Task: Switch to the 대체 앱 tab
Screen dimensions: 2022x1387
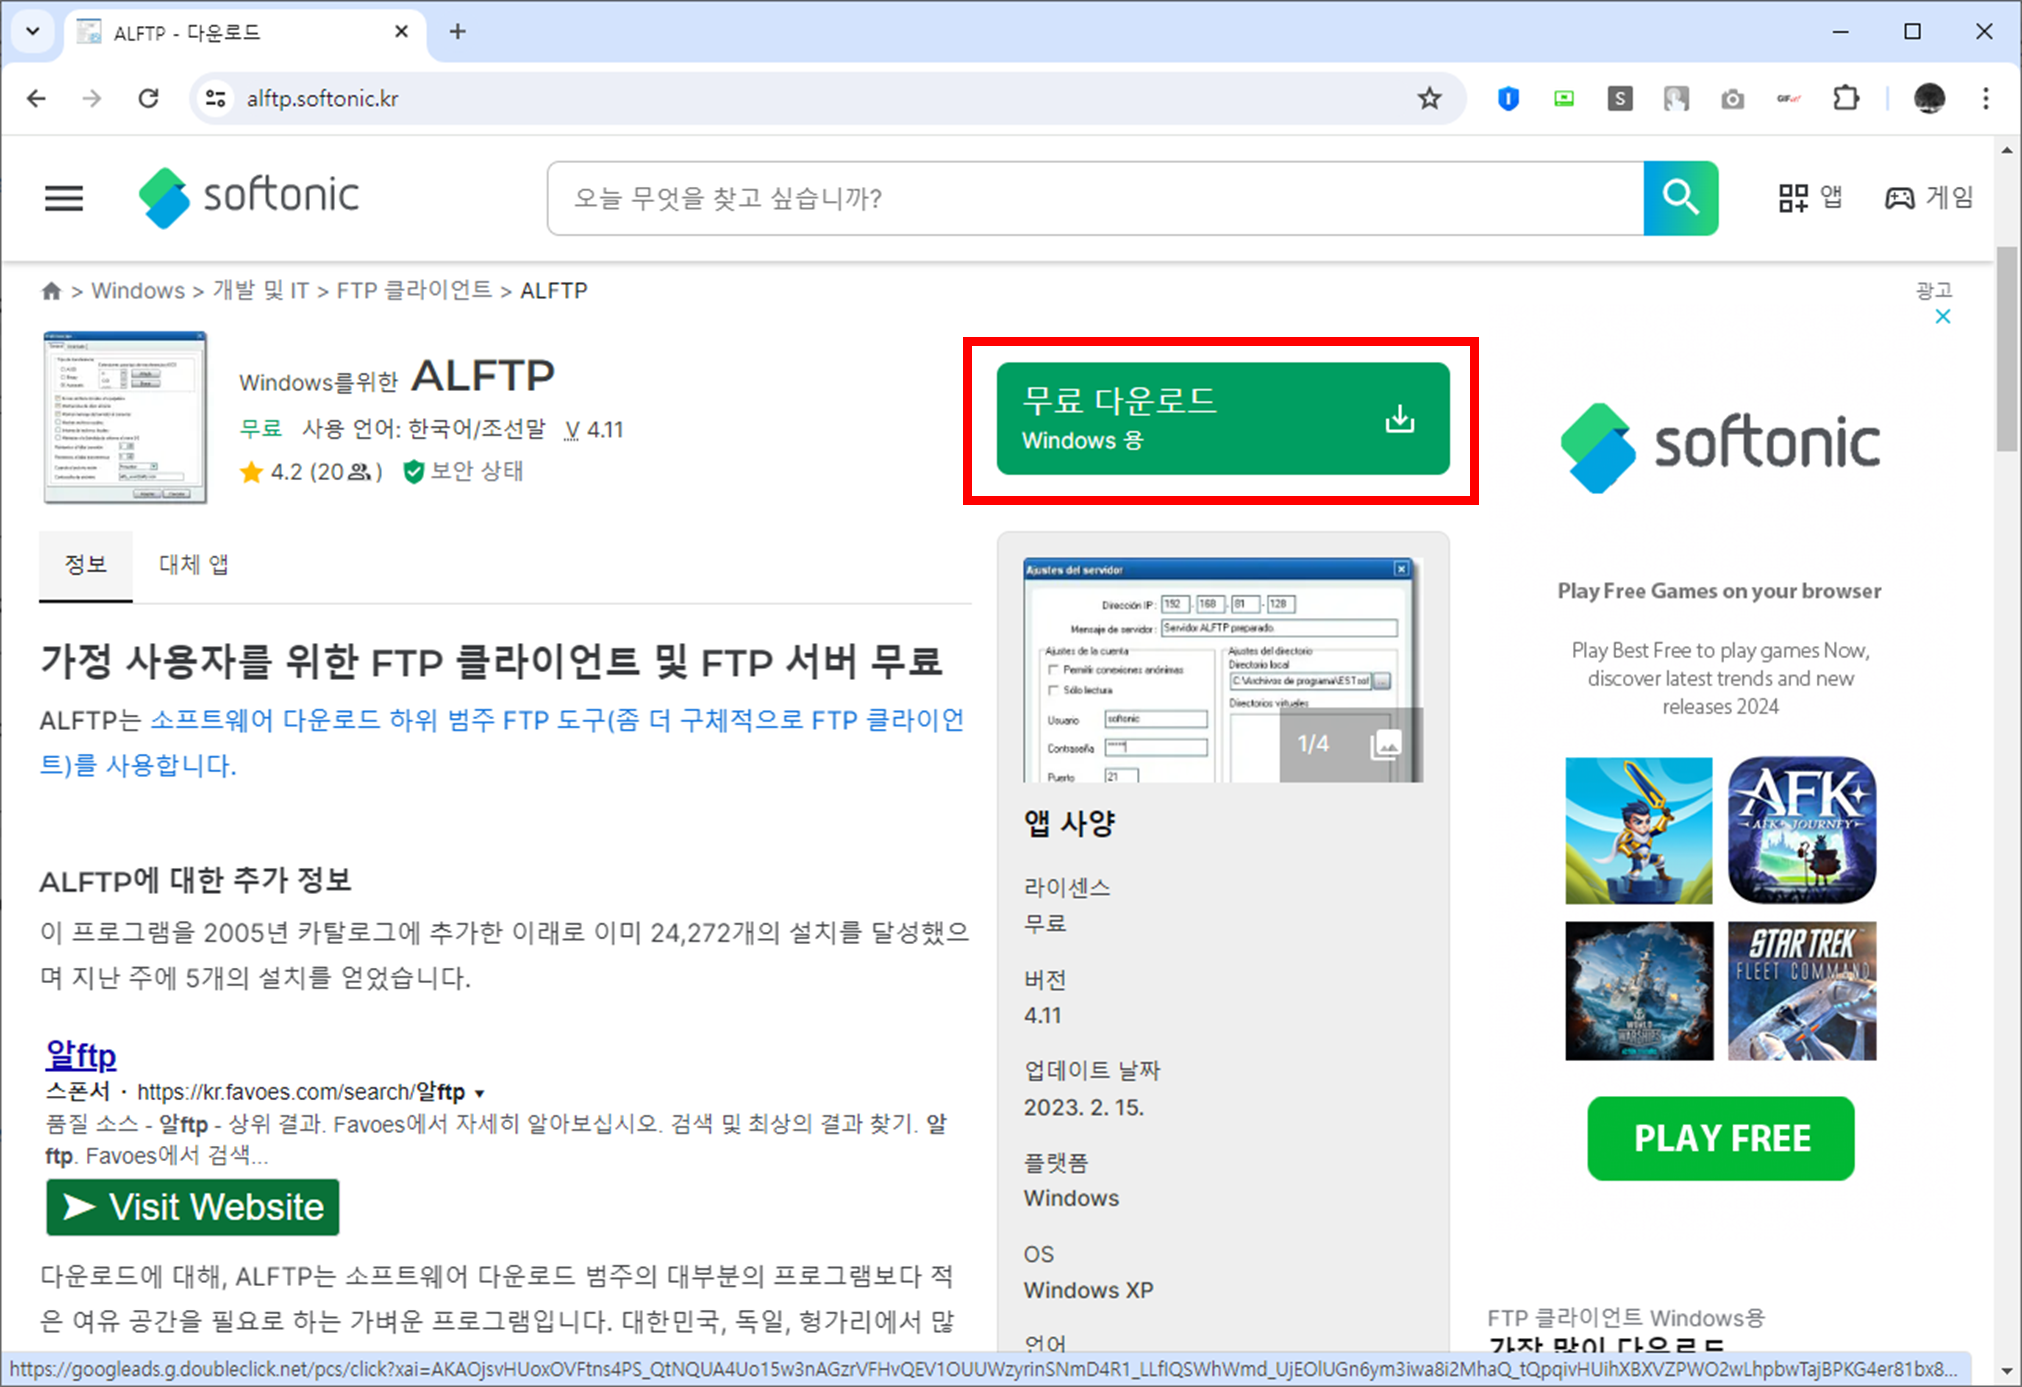Action: pyautogui.click(x=193, y=564)
